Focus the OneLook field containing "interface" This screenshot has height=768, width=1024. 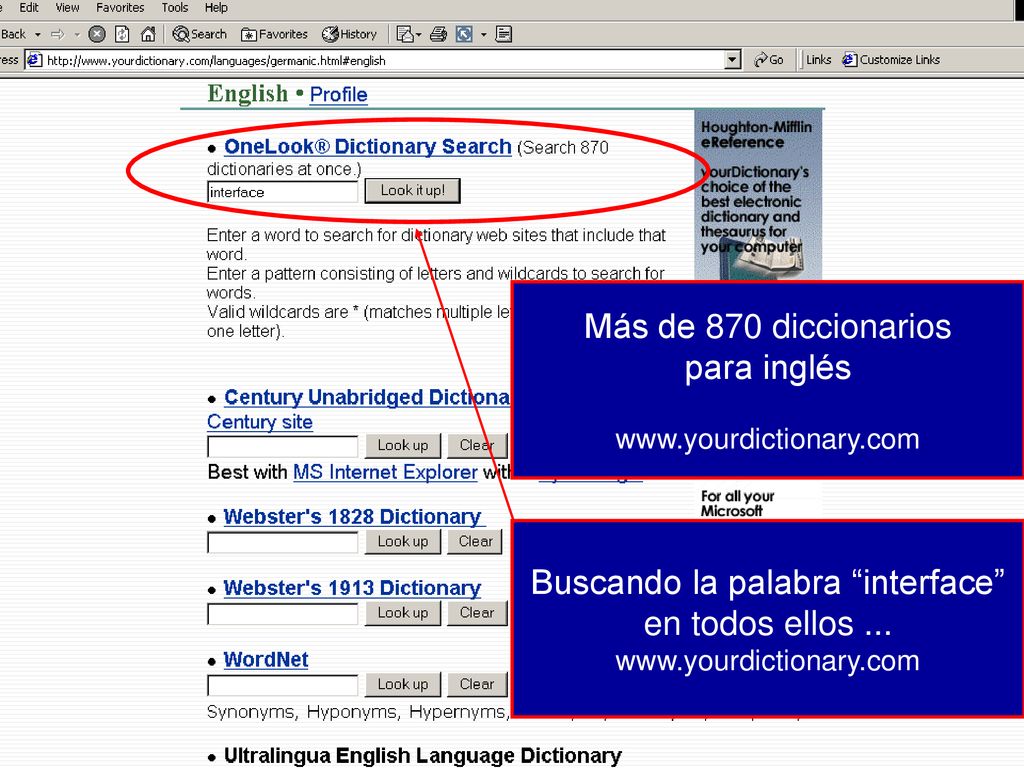click(x=282, y=192)
